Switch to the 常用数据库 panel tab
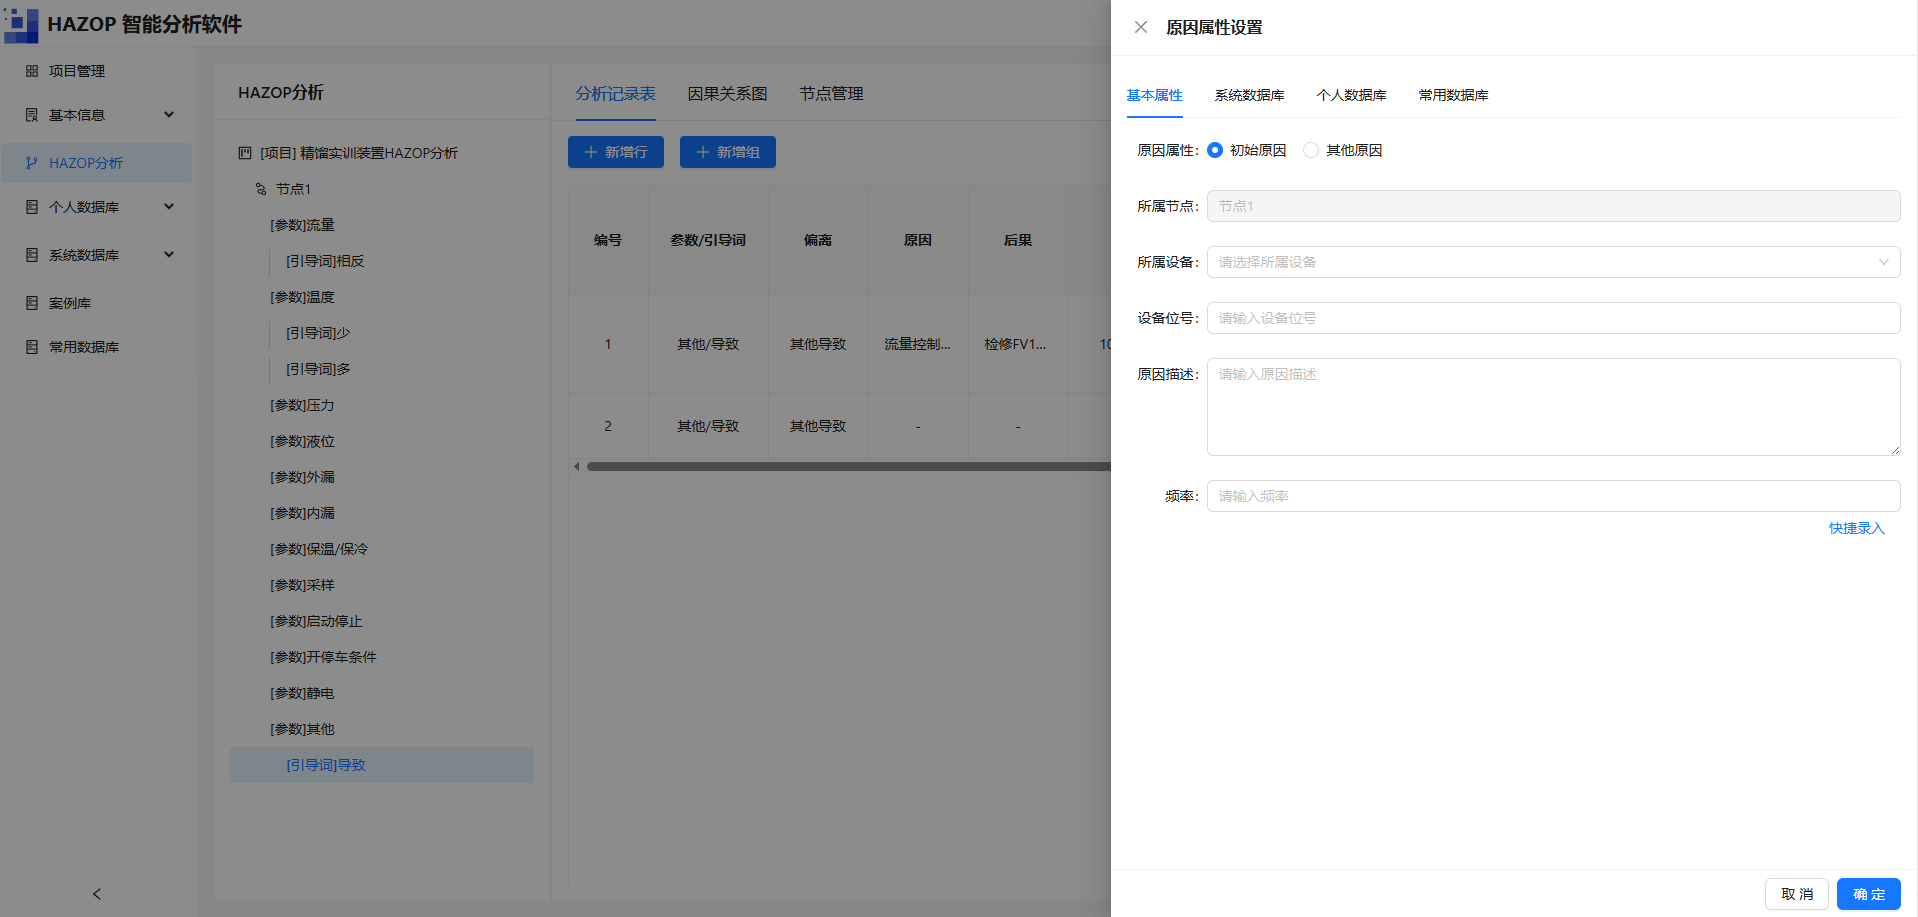The height and width of the screenshot is (917, 1918). click(1453, 95)
